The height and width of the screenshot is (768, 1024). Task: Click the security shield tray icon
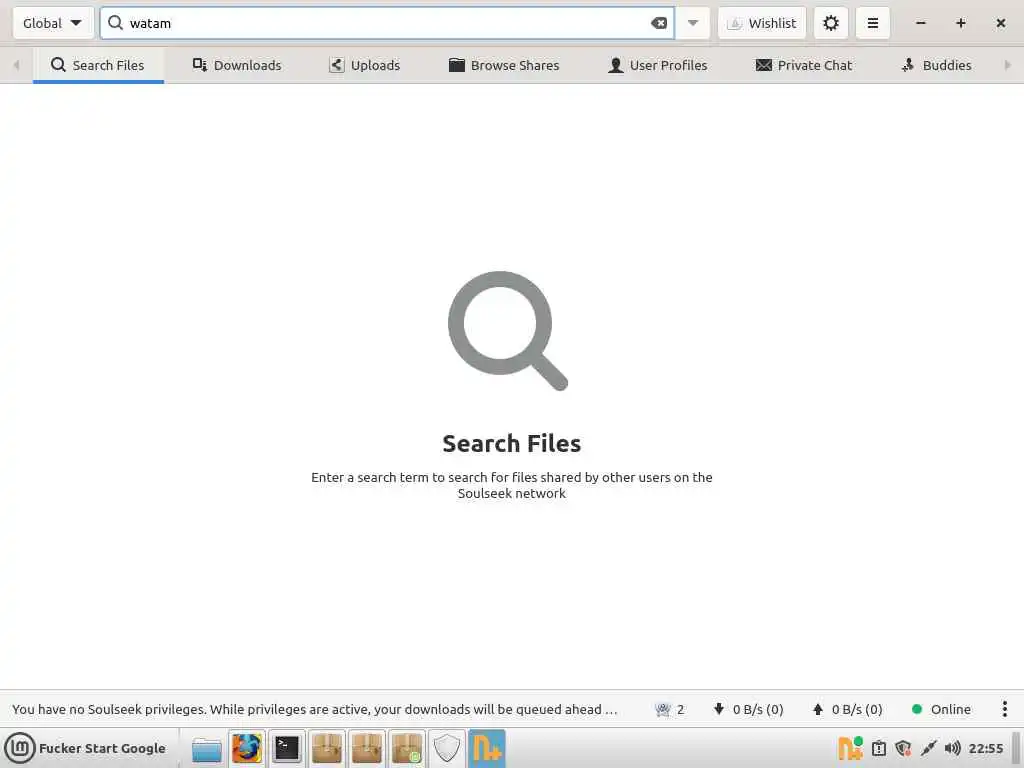[903, 748]
